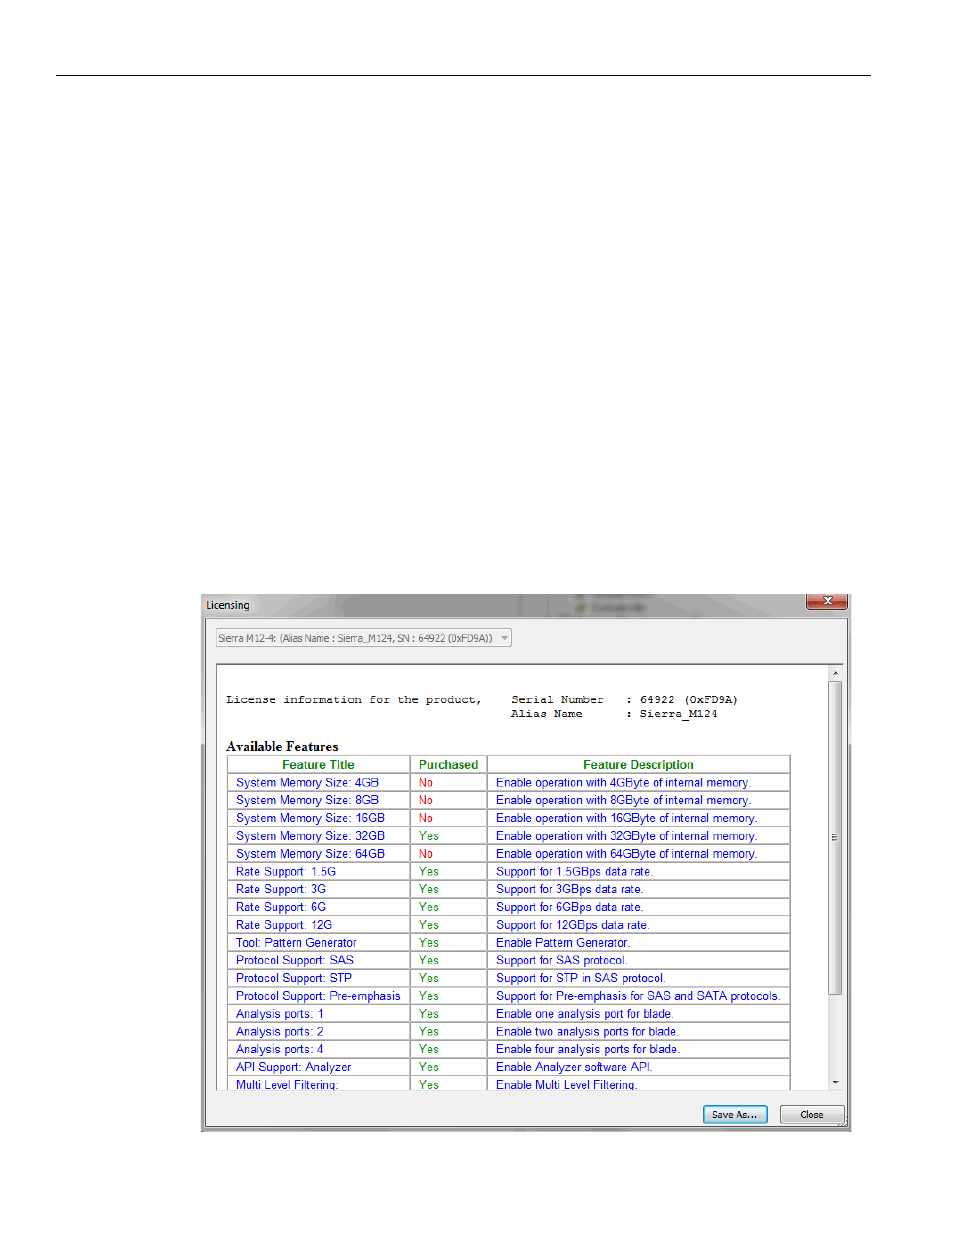Screen dimensions: 954x1235
Task: Select the Purchased column header
Action: [x=448, y=765]
